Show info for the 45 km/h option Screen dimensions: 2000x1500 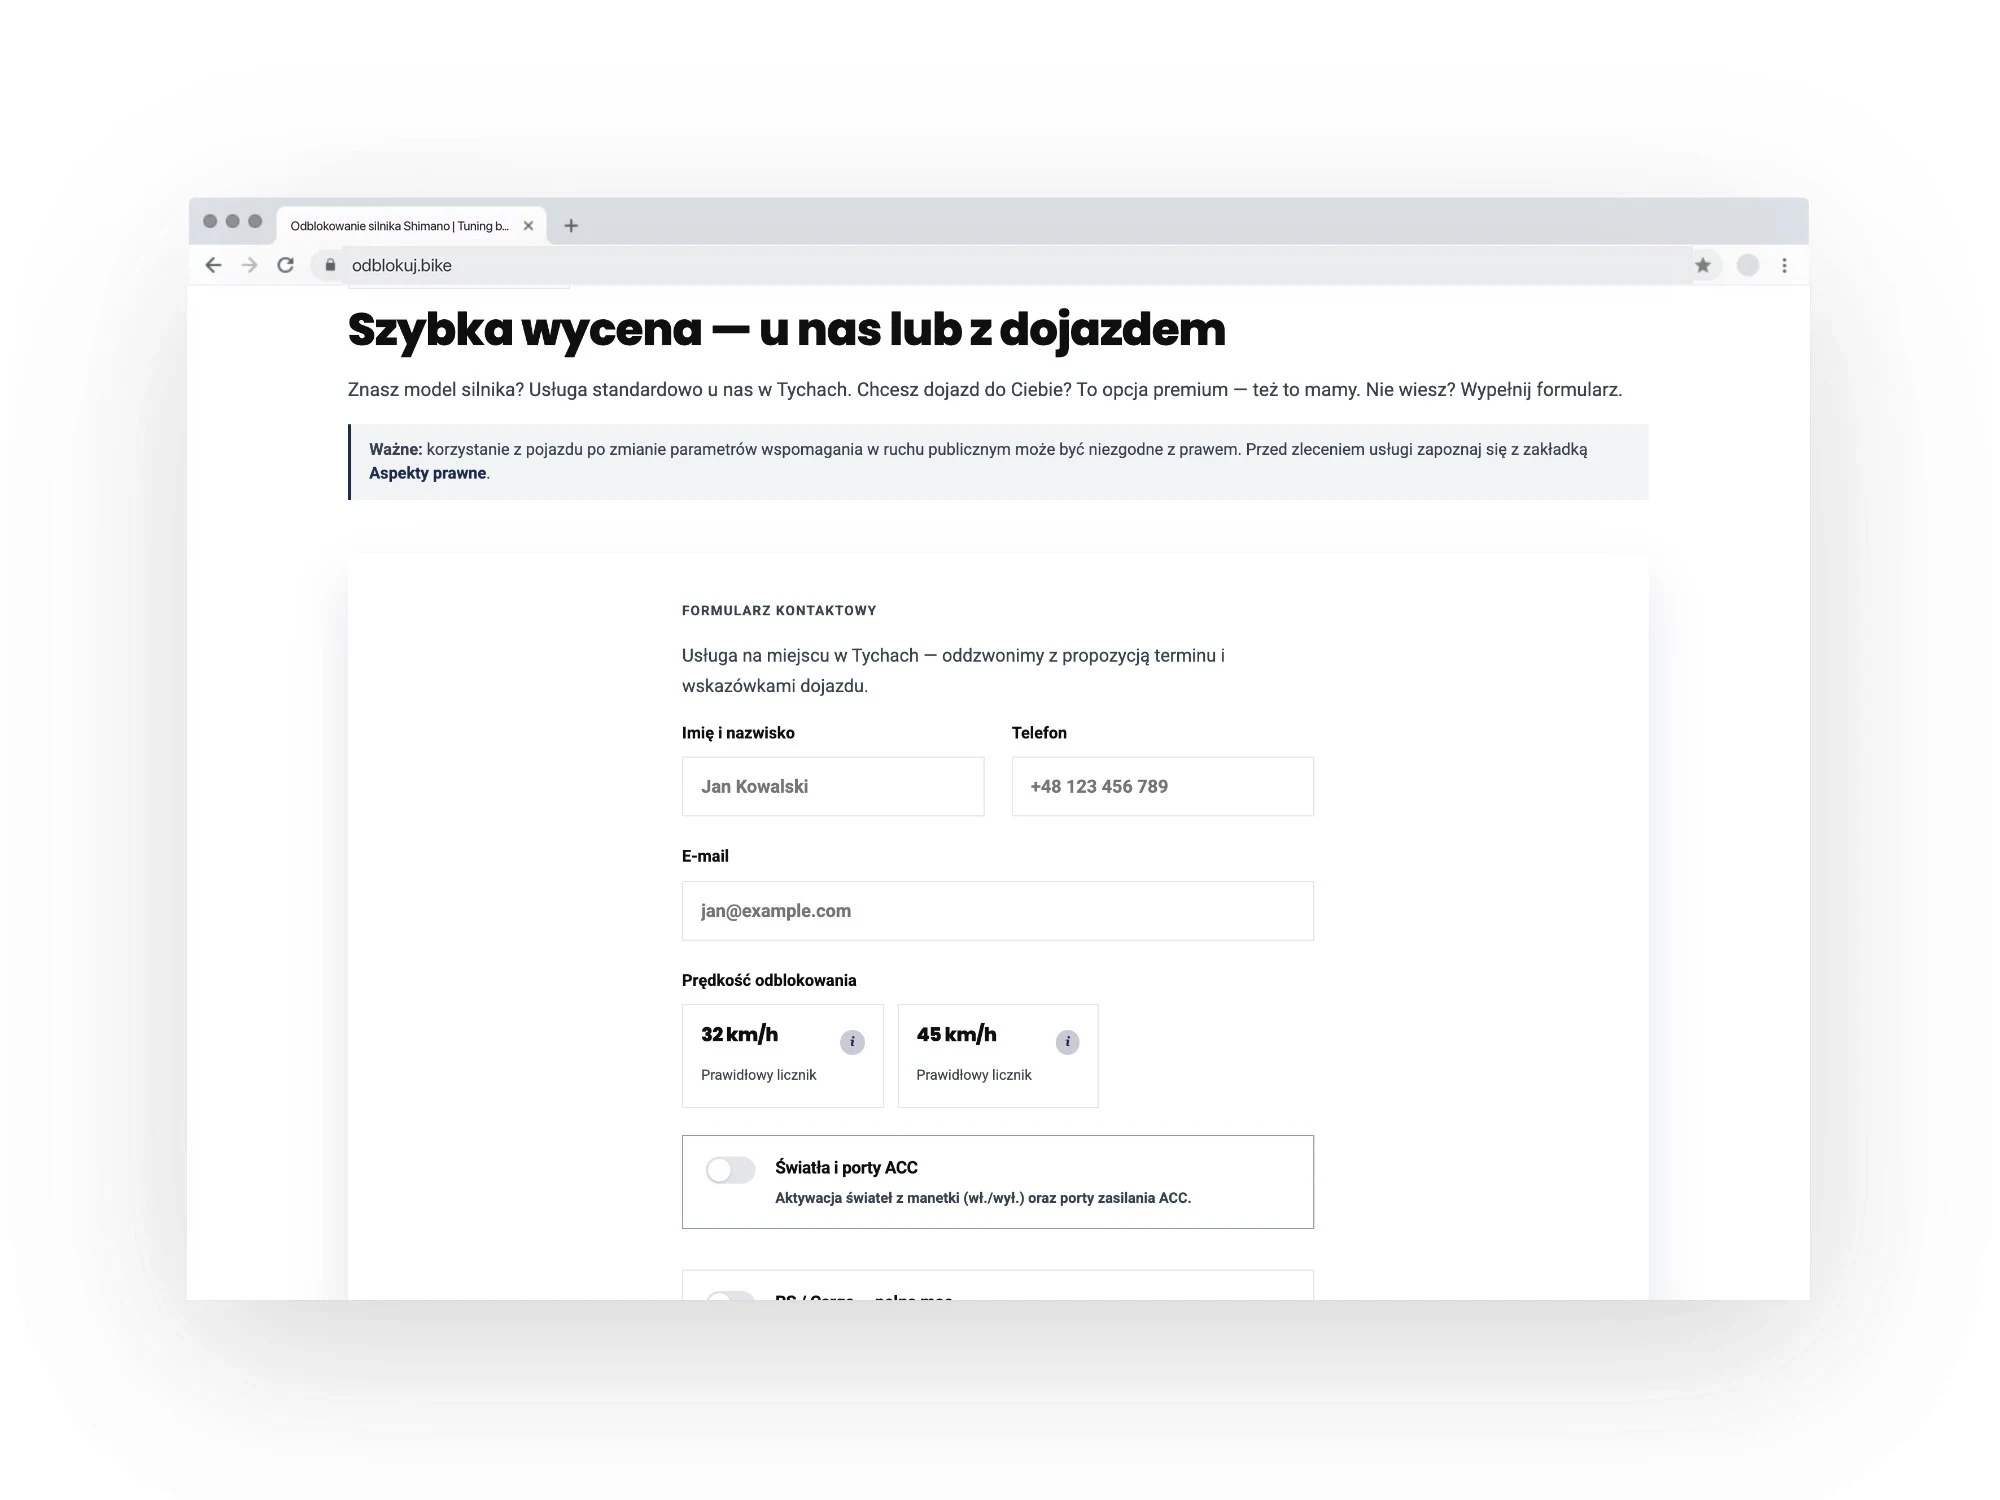click(1067, 1042)
